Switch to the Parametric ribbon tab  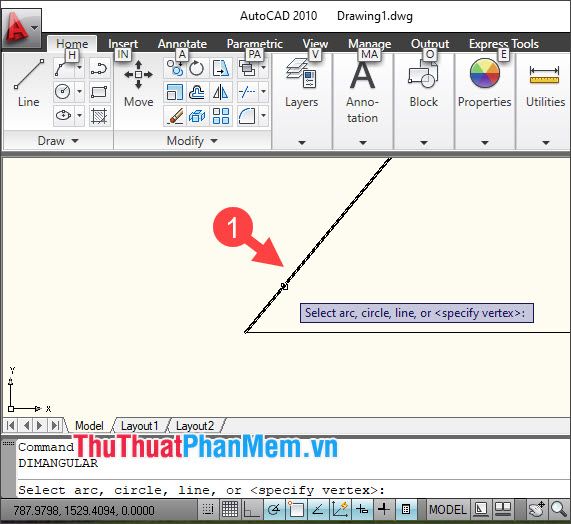point(255,44)
